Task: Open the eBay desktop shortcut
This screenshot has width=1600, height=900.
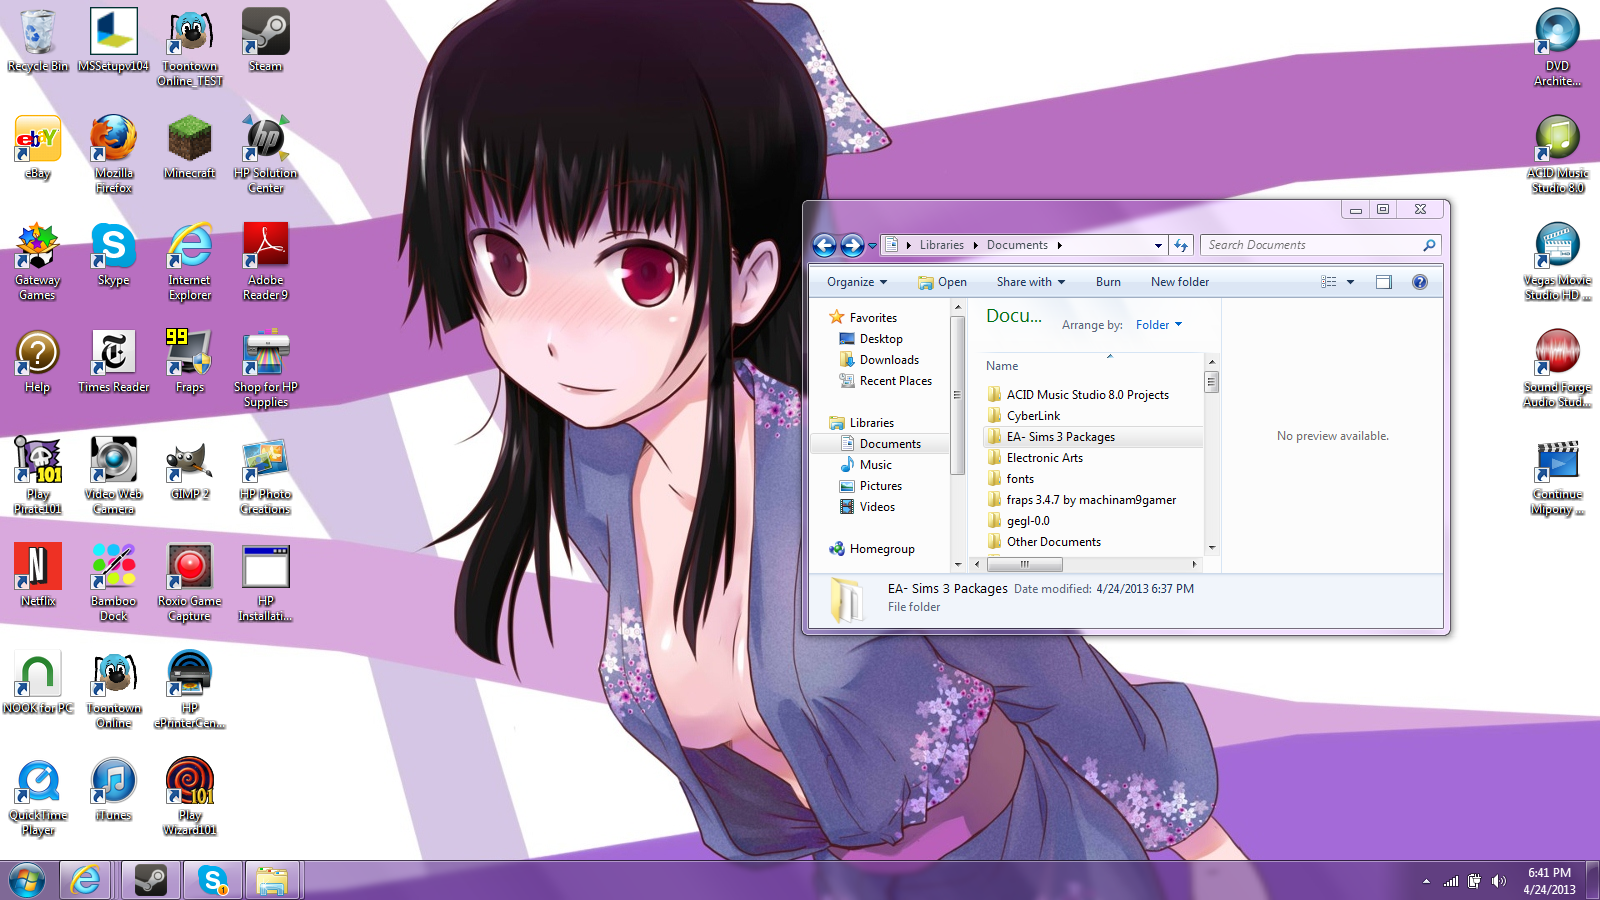Action: [x=38, y=147]
